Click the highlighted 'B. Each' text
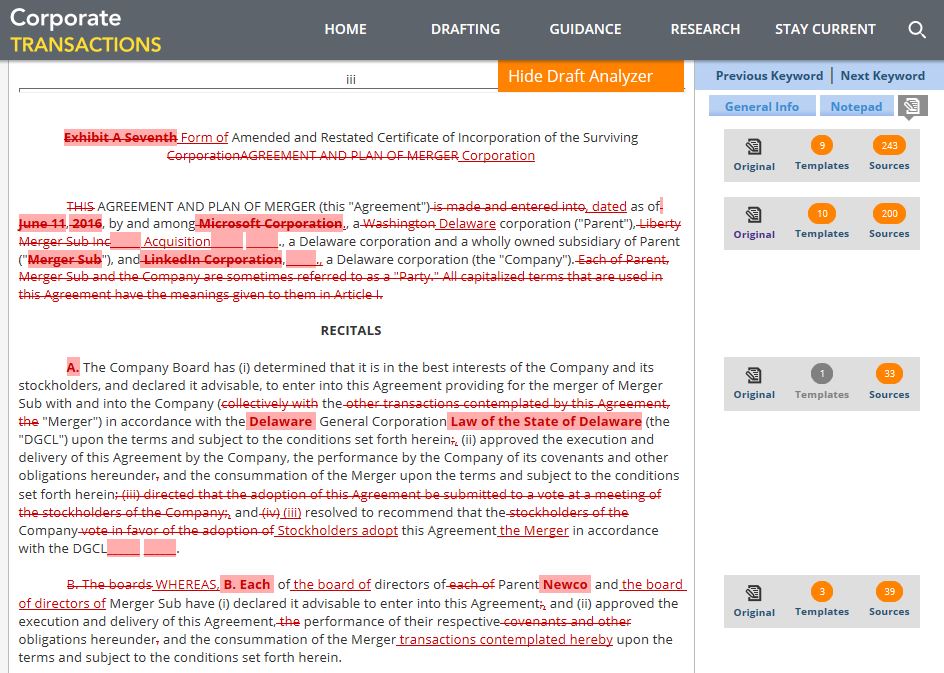 click(247, 585)
